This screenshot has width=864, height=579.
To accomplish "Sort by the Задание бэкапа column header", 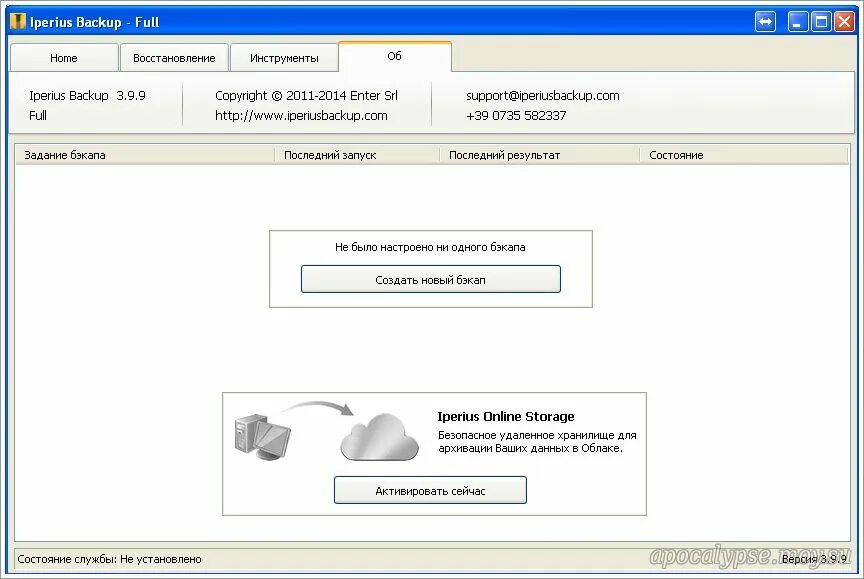I will pos(145,155).
